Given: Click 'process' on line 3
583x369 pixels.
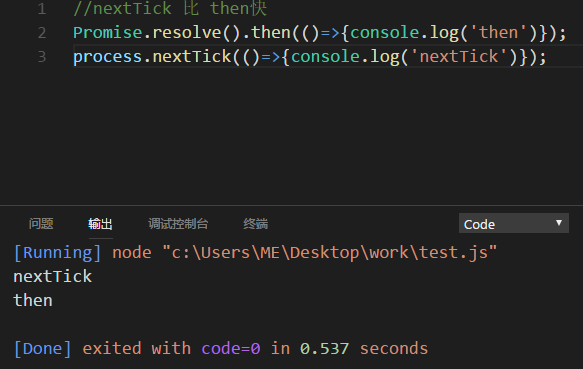Looking at the screenshot, I should point(107,57).
